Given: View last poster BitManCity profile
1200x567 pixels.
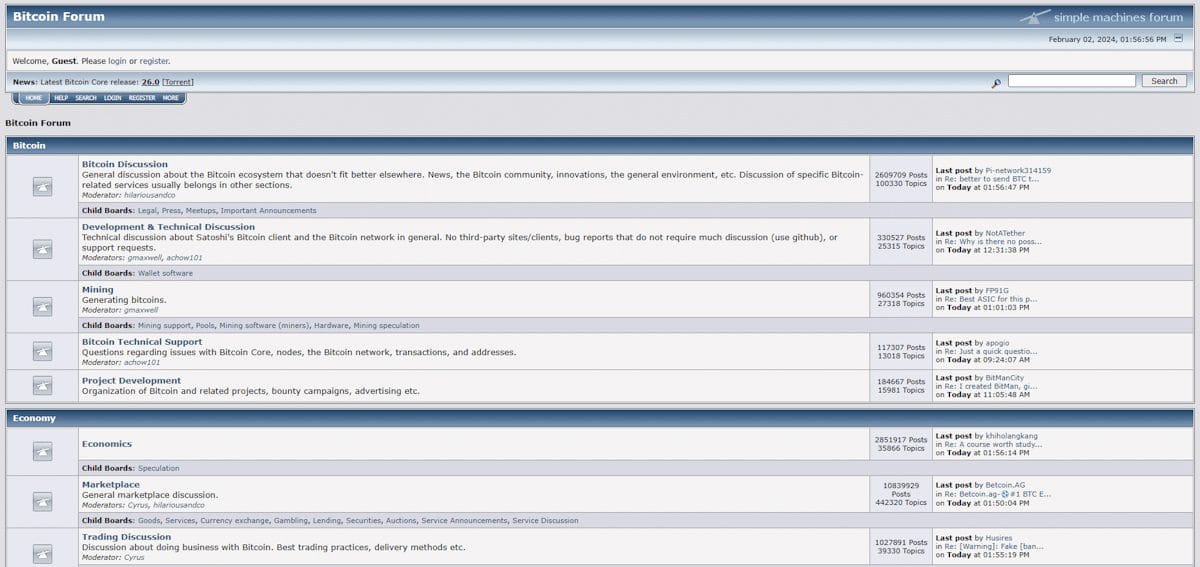Looking at the screenshot, I should tap(1005, 377).
